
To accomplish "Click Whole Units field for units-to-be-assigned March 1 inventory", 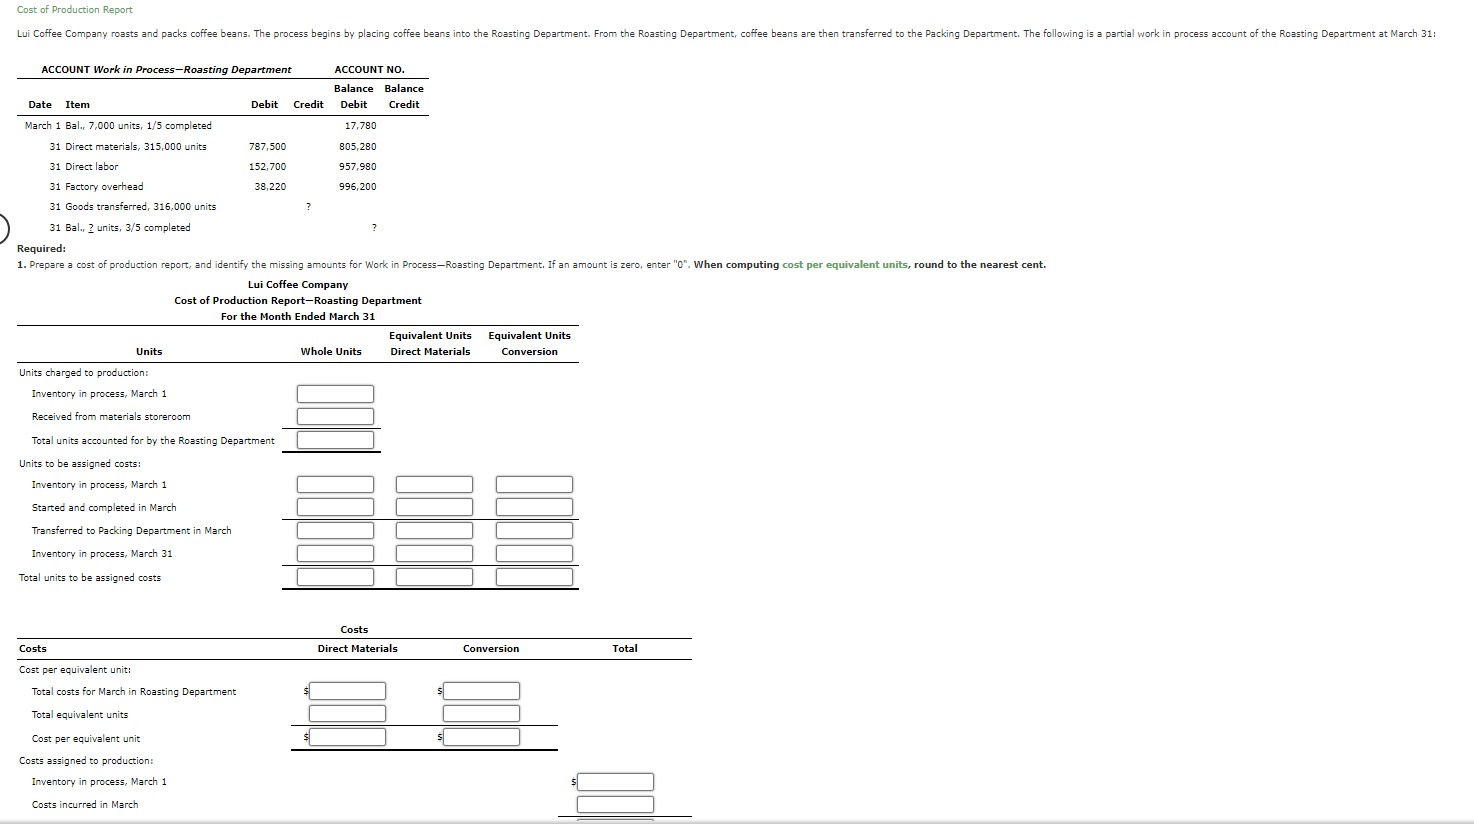I will pyautogui.click(x=335, y=485).
